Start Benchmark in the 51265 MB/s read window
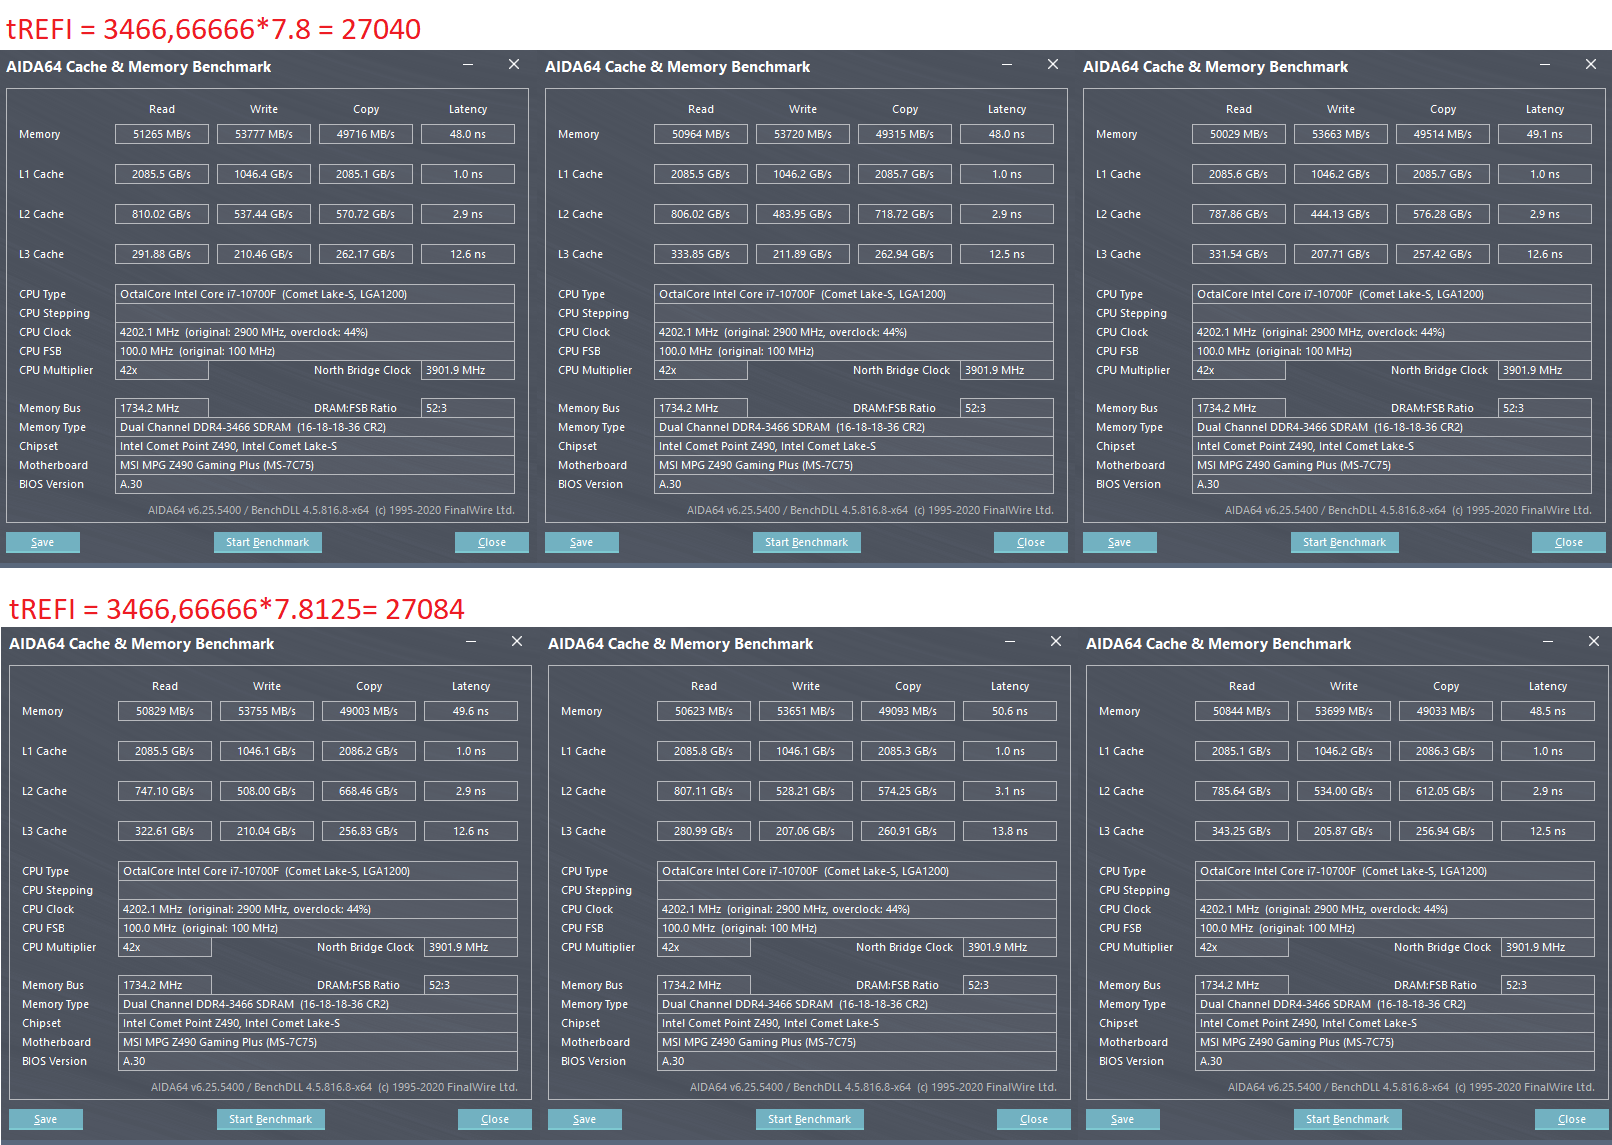This screenshot has height=1145, width=1612. click(267, 542)
